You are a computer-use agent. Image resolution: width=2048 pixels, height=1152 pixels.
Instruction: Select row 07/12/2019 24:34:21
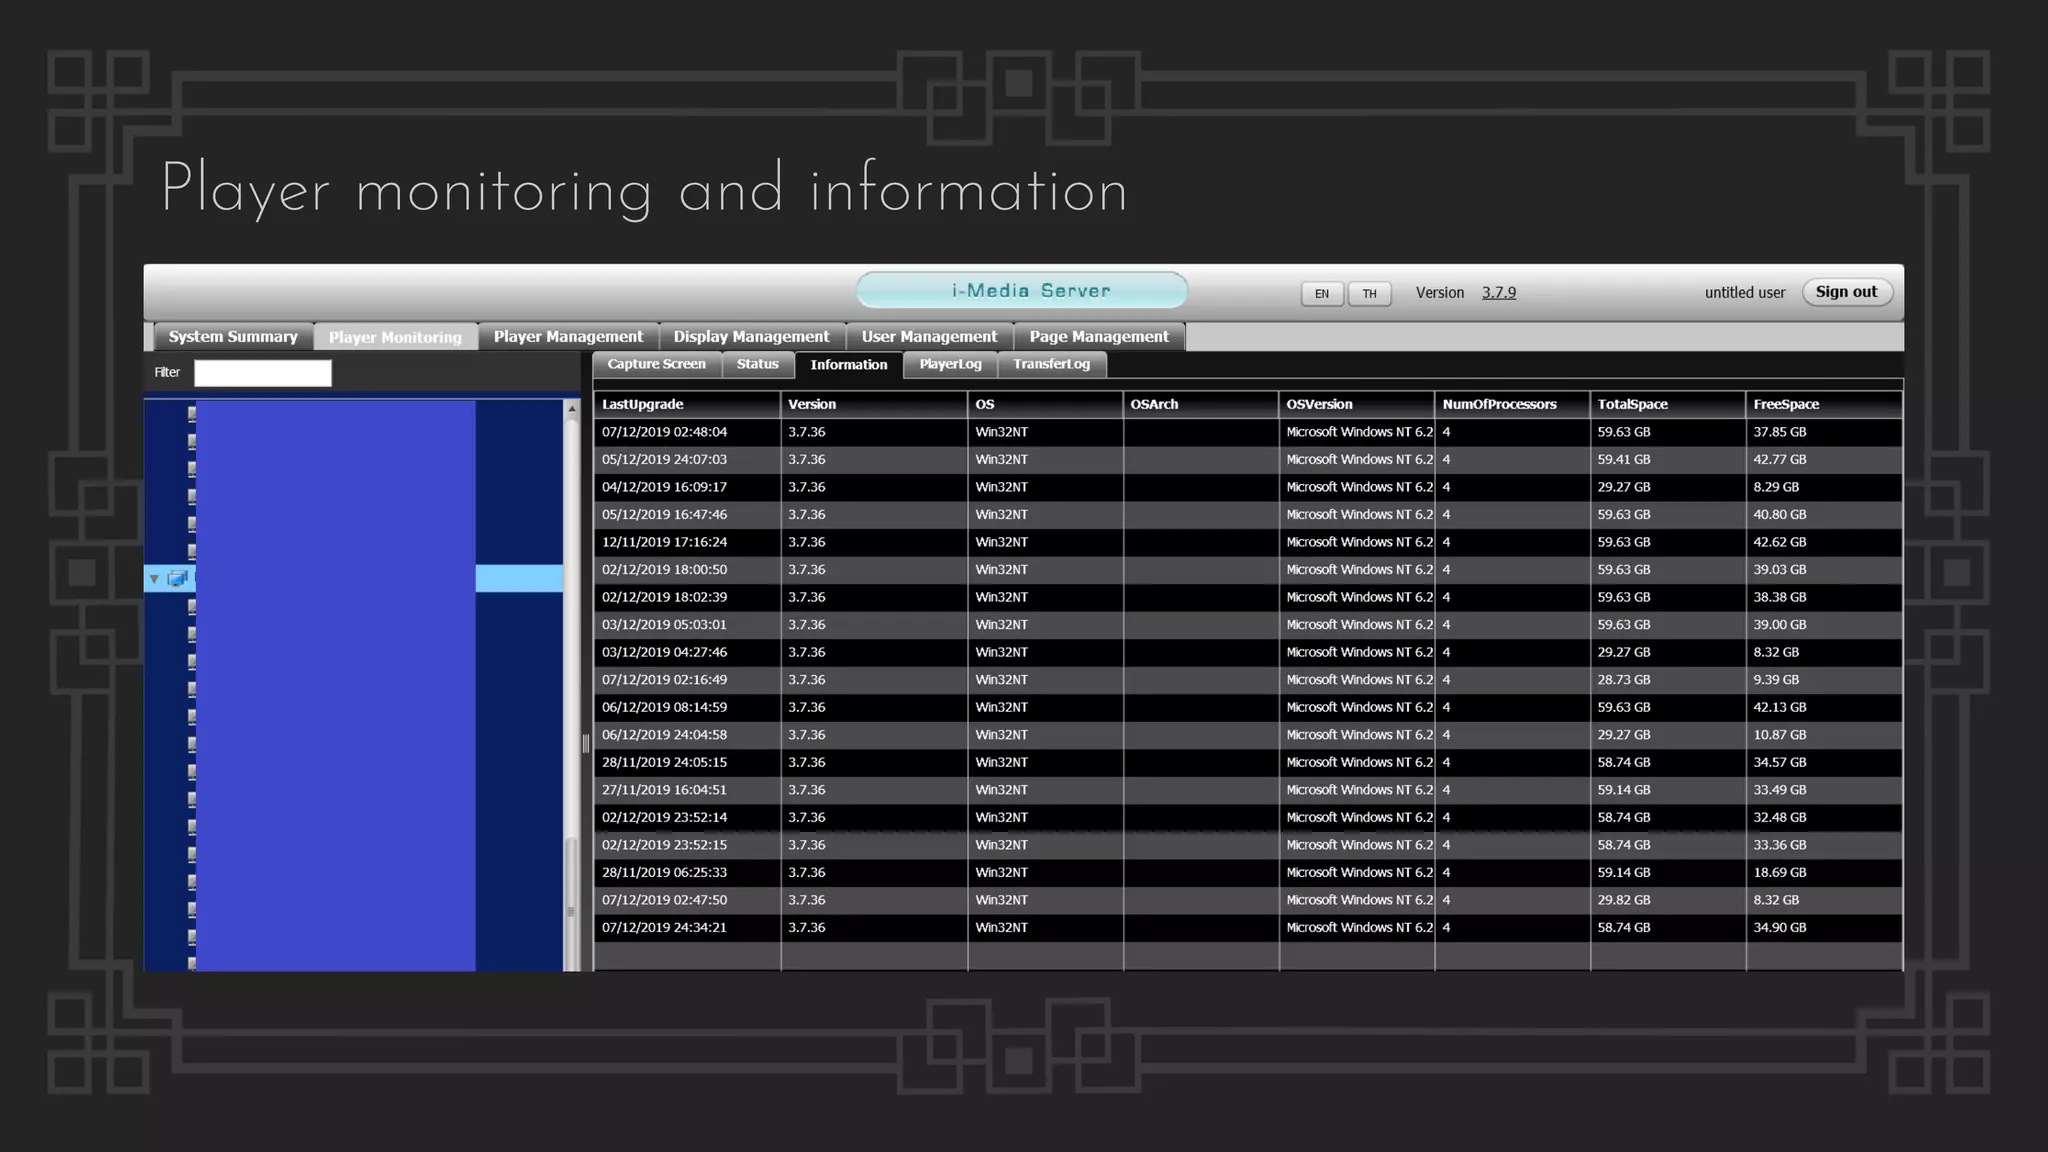(x=1248, y=927)
